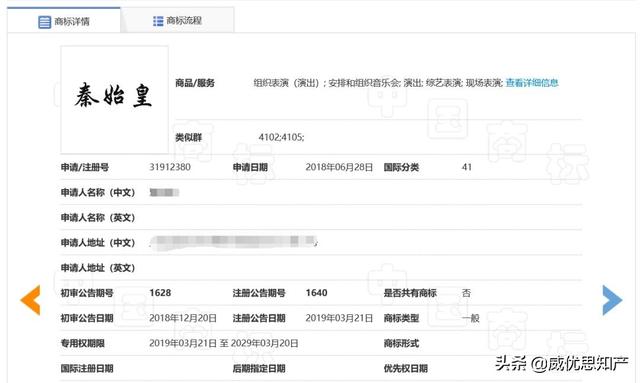Select the 类似群 label
640x383 pixels.
(189, 137)
